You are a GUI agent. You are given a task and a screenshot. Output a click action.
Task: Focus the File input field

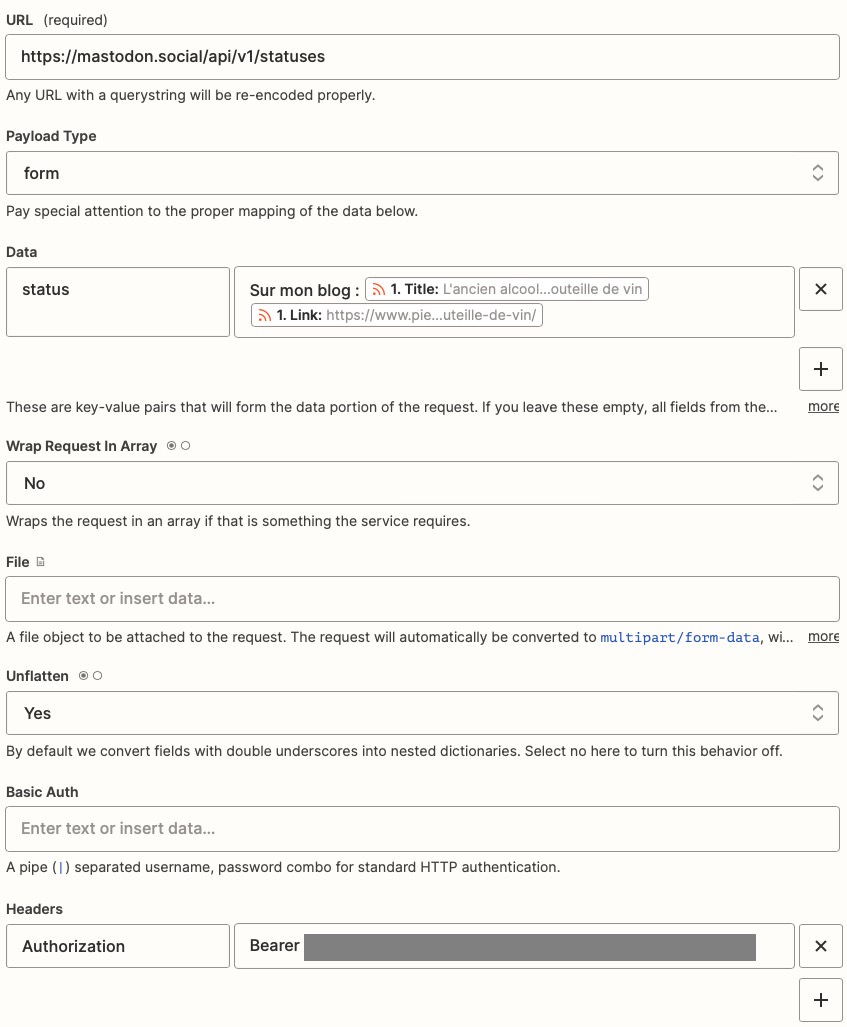tap(422, 599)
